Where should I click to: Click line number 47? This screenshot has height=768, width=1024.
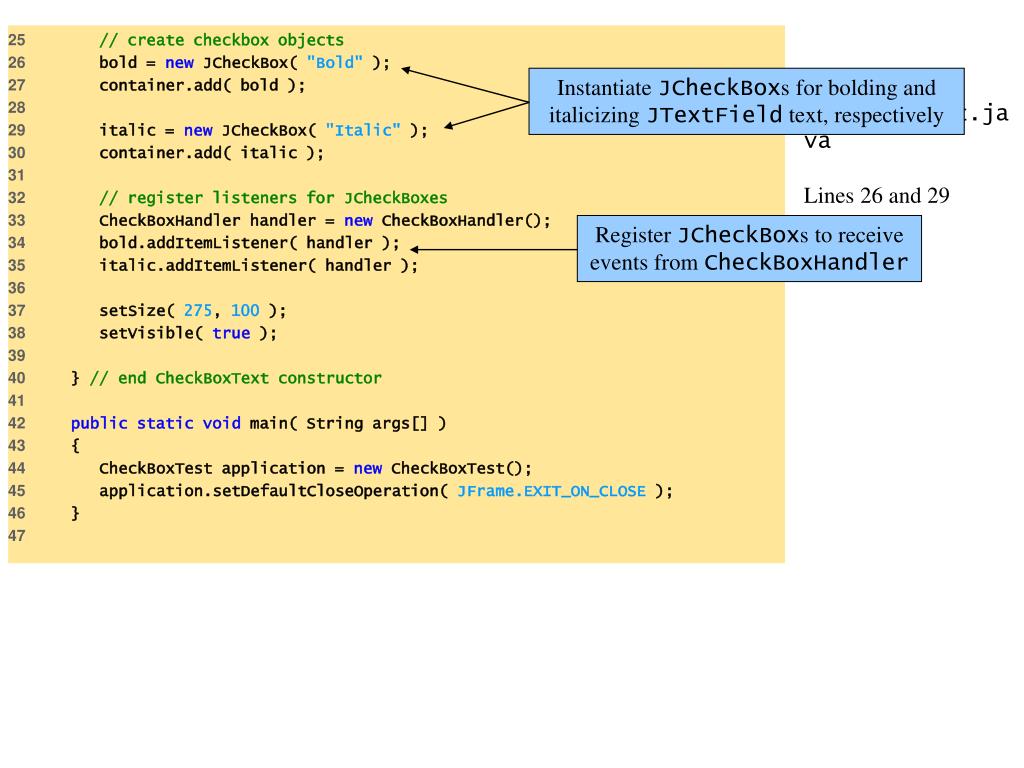[x=16, y=536]
